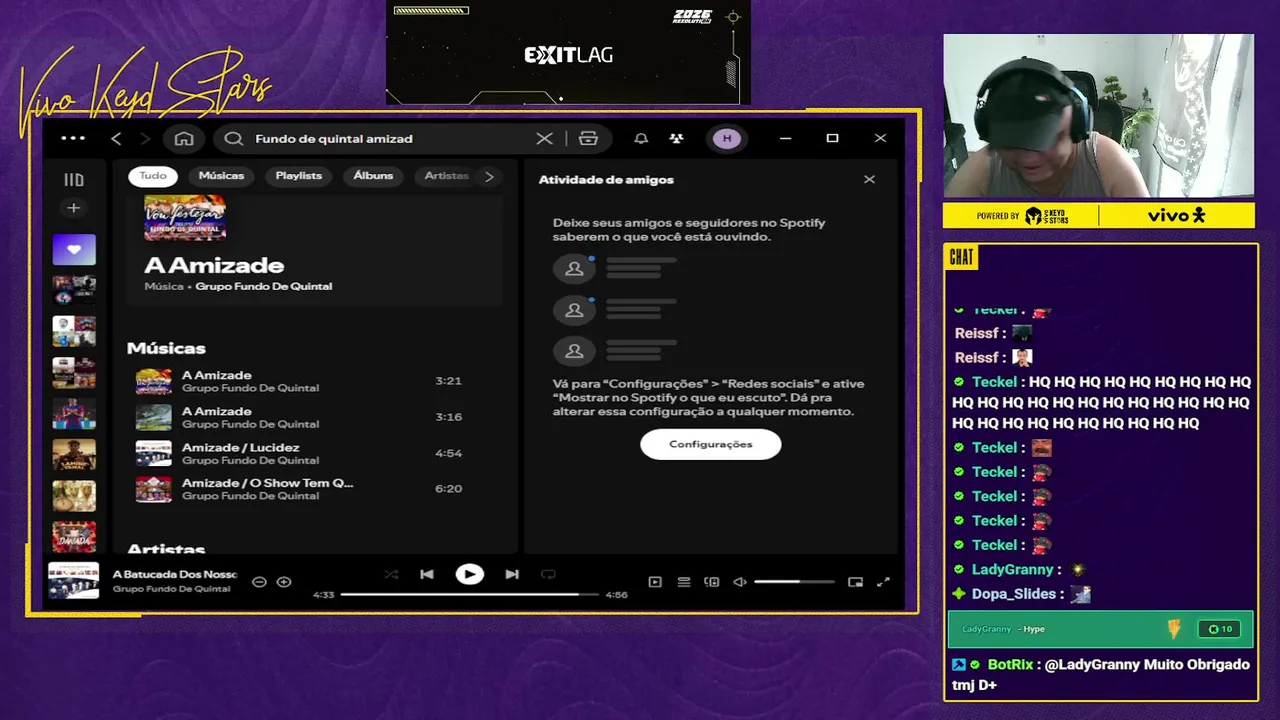Open the now-playing album cover thumbnail
Viewport: 1280px width, 720px height.
click(74, 581)
